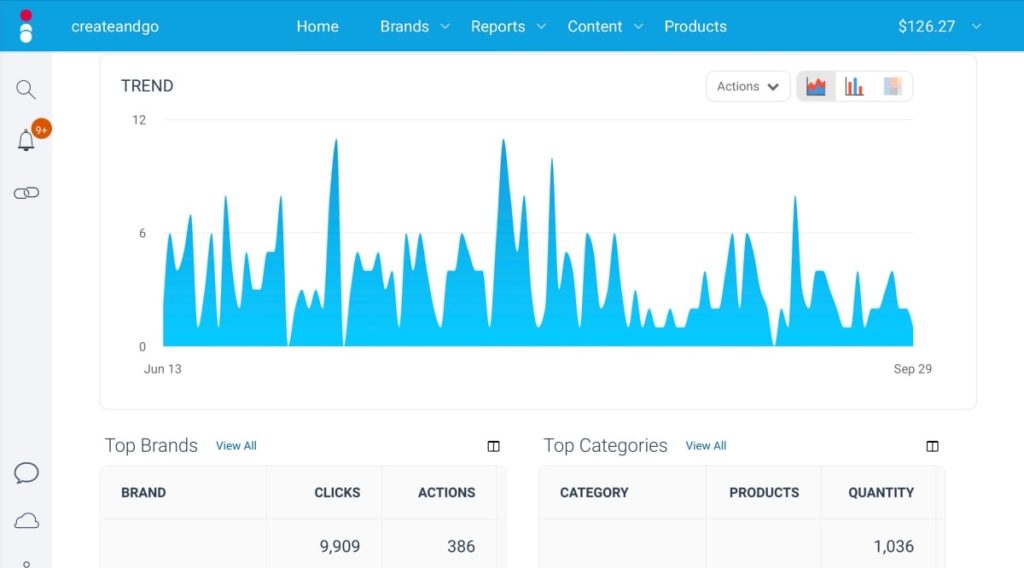Open the Products menu item
Viewport: 1024px width, 568px height.
pyautogui.click(x=695, y=27)
